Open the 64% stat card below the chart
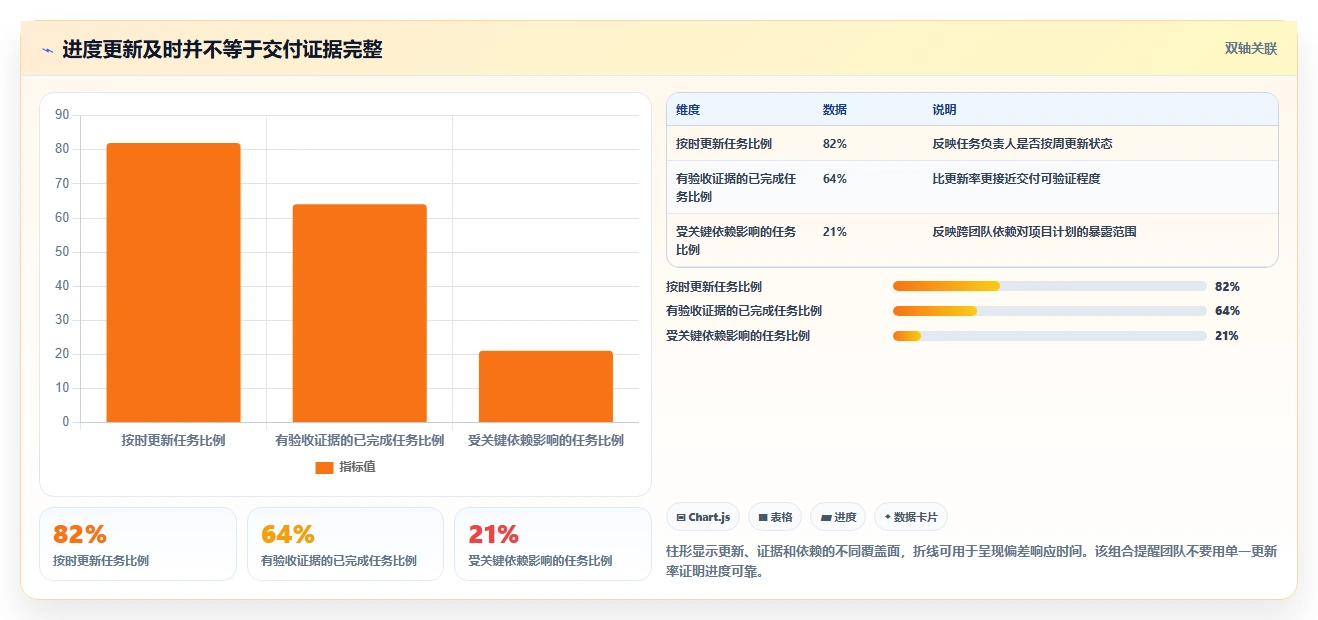 click(345, 544)
